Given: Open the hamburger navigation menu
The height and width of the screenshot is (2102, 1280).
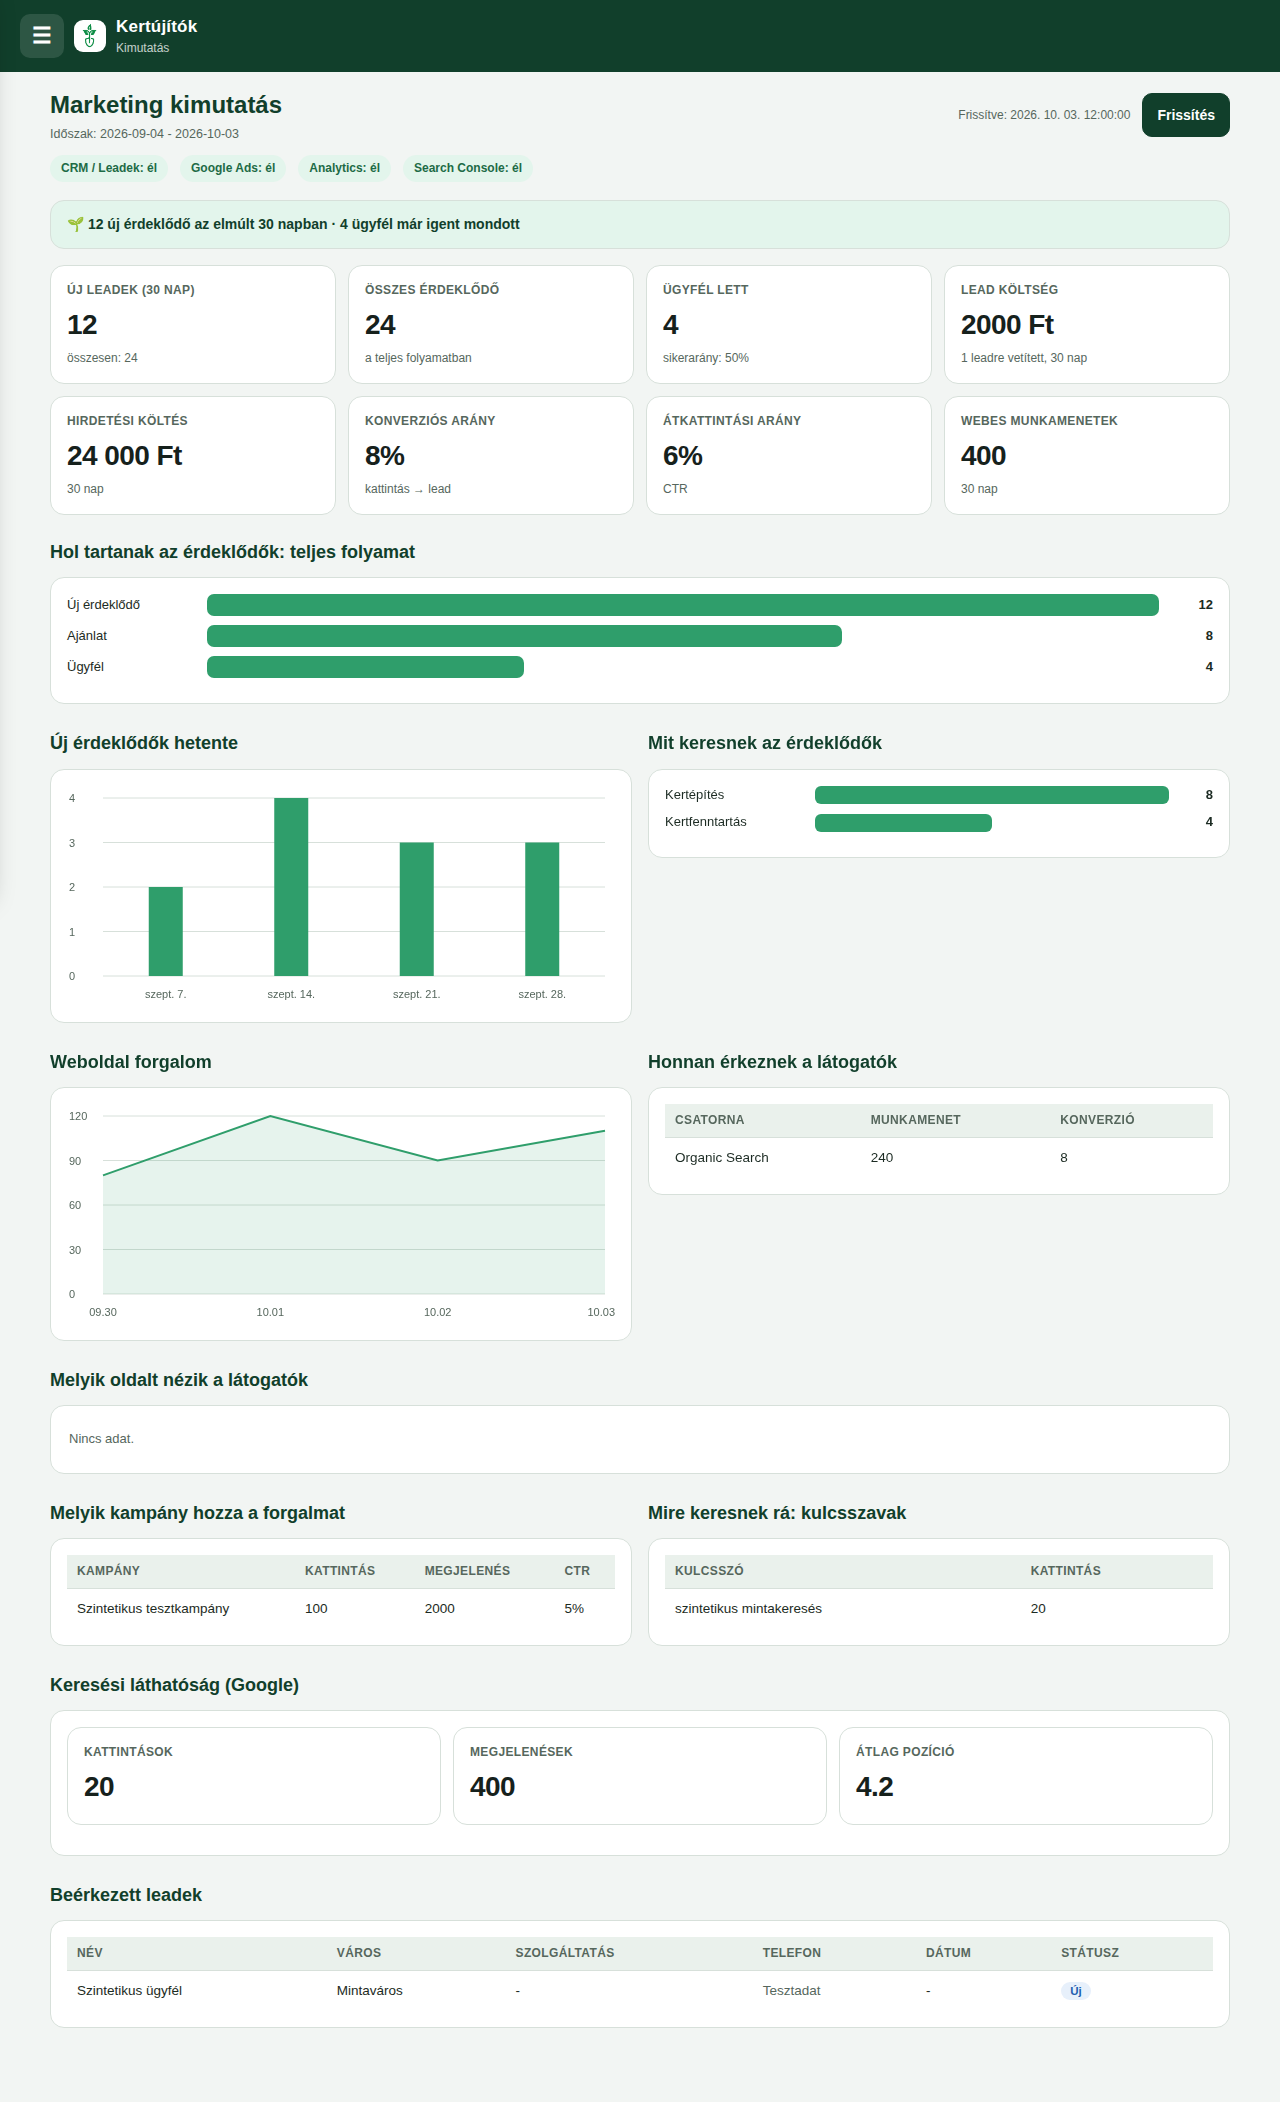Looking at the screenshot, I should click(42, 36).
